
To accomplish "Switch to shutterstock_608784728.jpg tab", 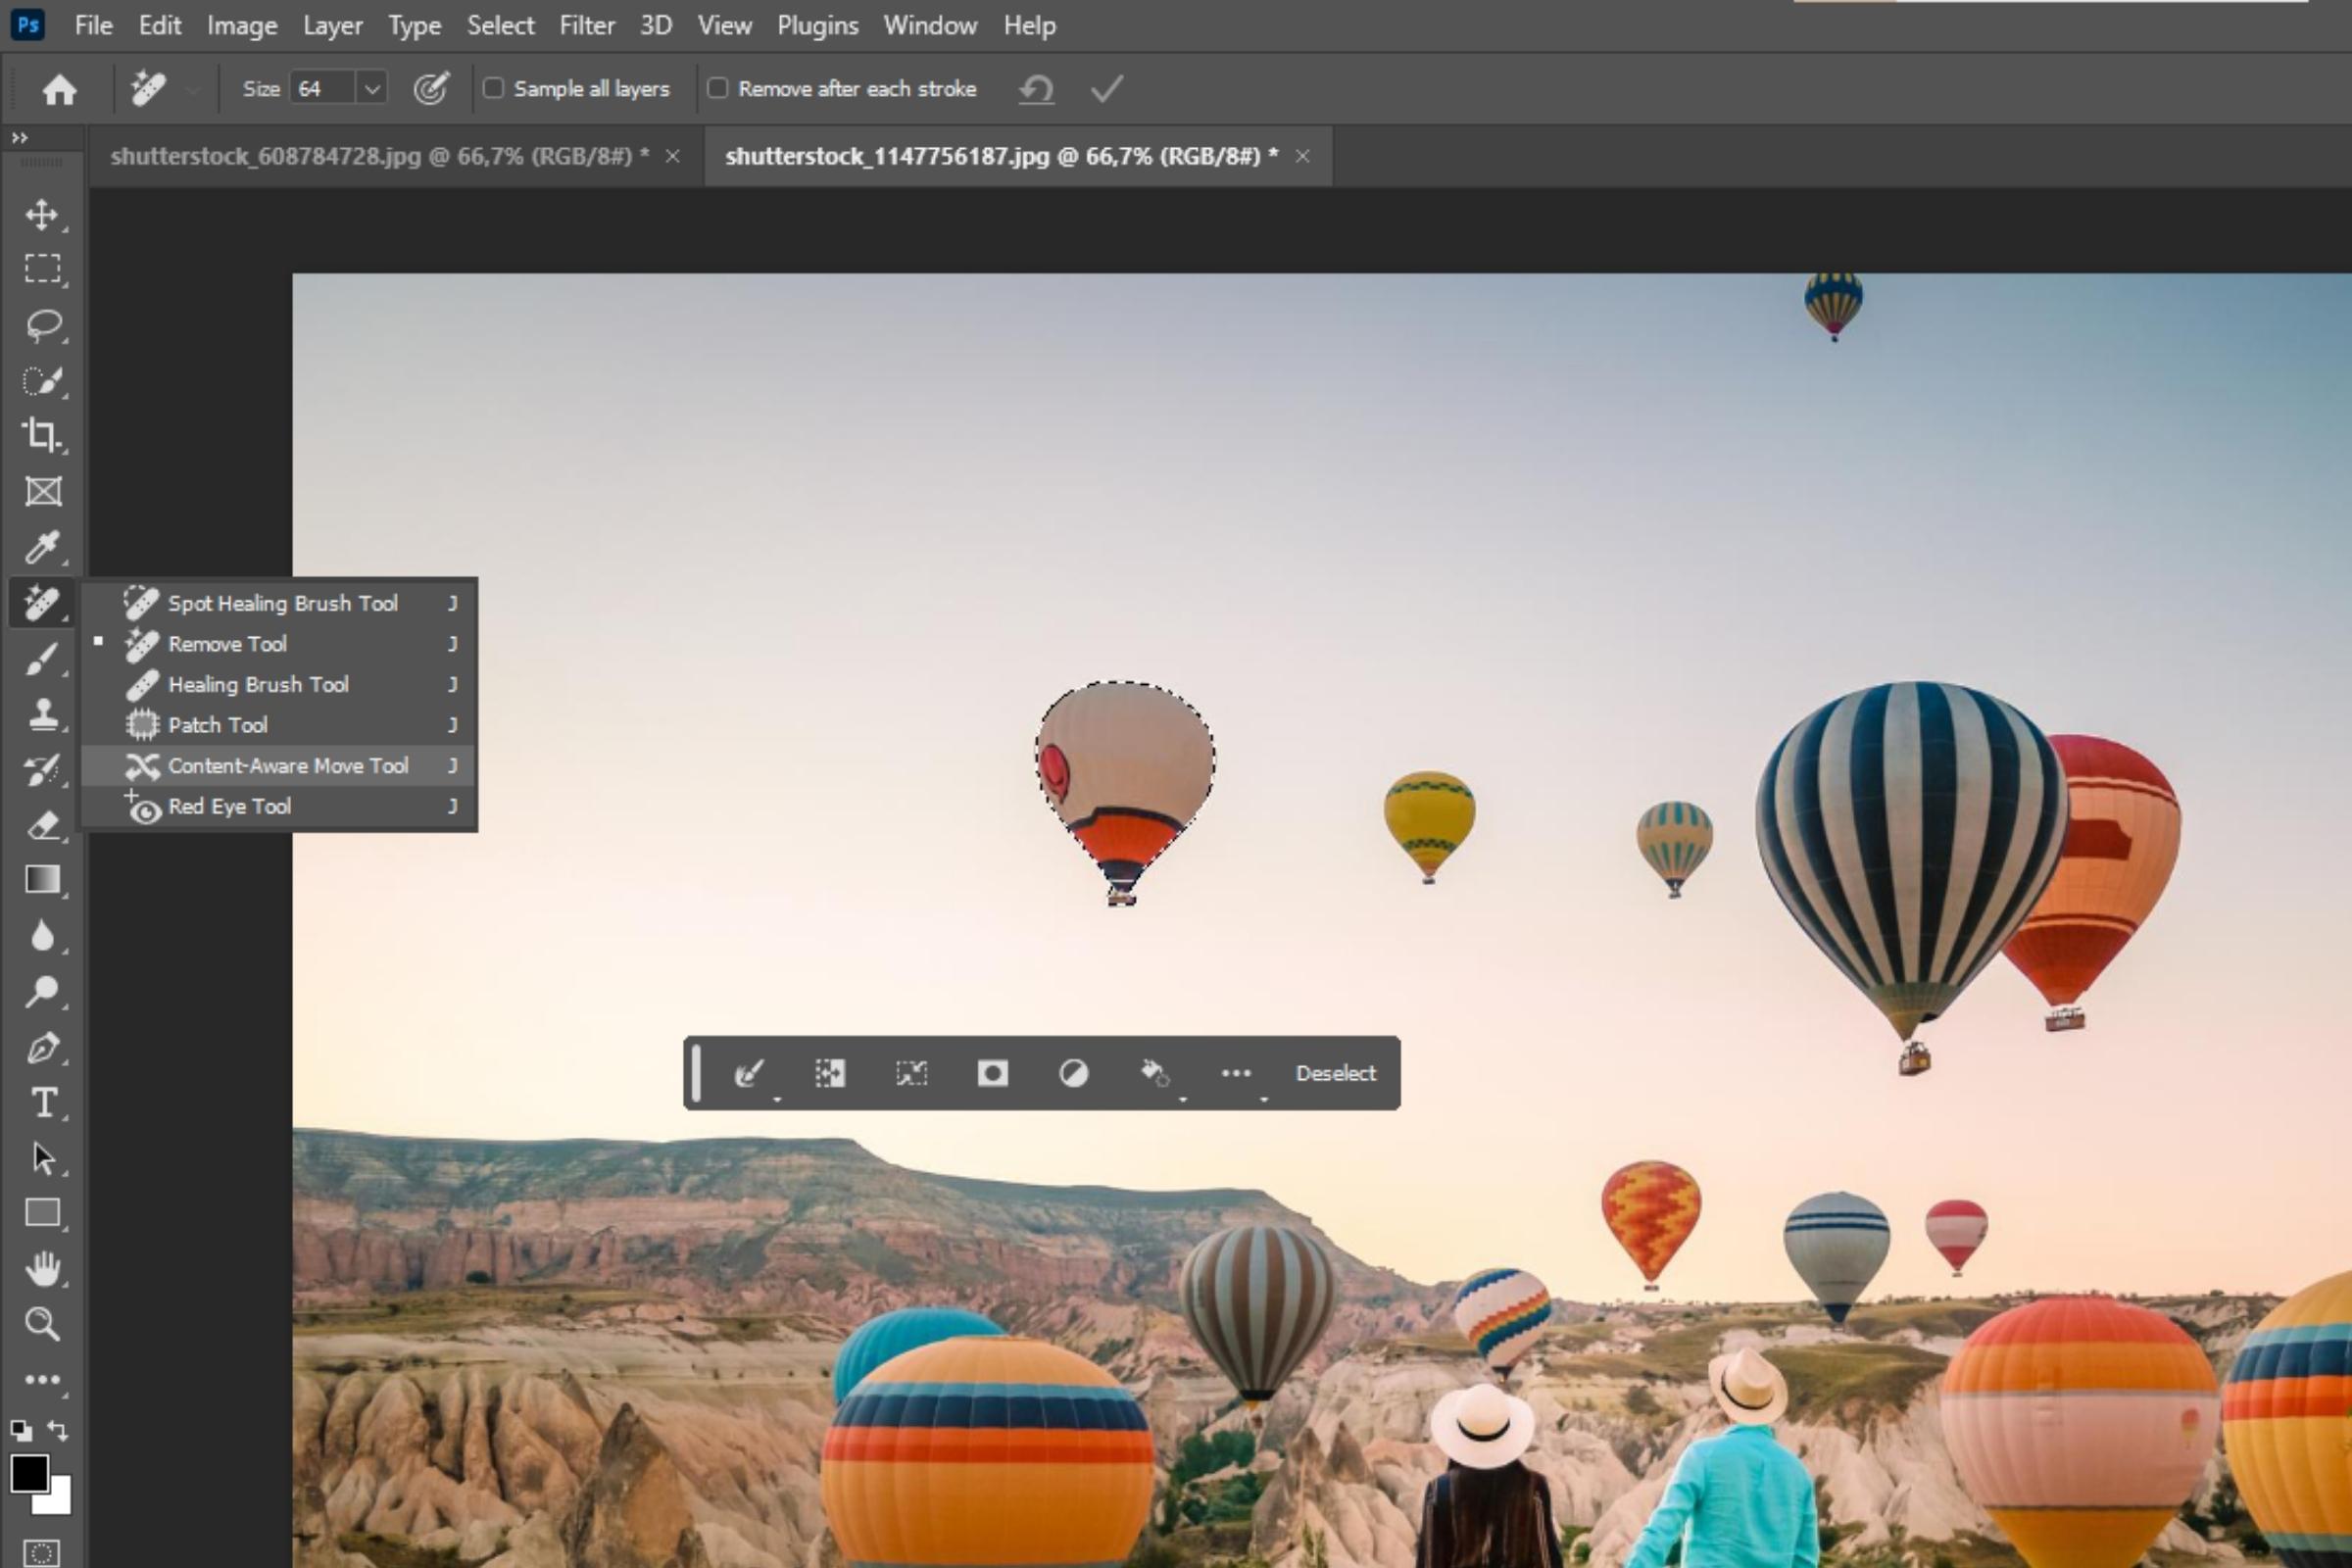I will [370, 156].
